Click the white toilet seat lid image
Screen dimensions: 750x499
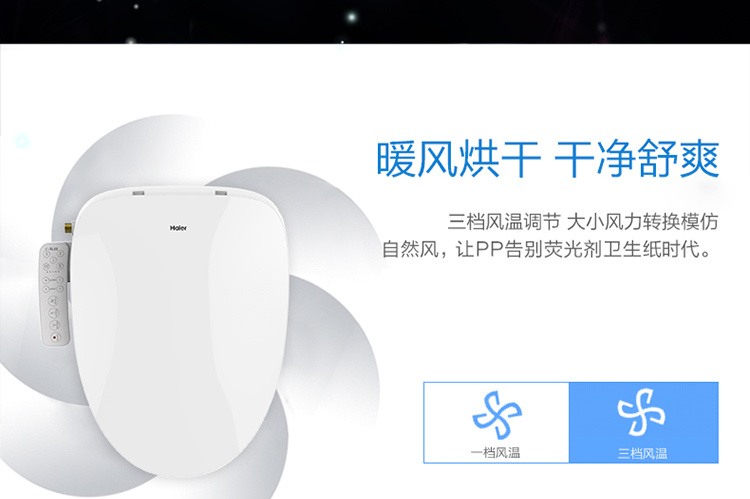pos(179,330)
